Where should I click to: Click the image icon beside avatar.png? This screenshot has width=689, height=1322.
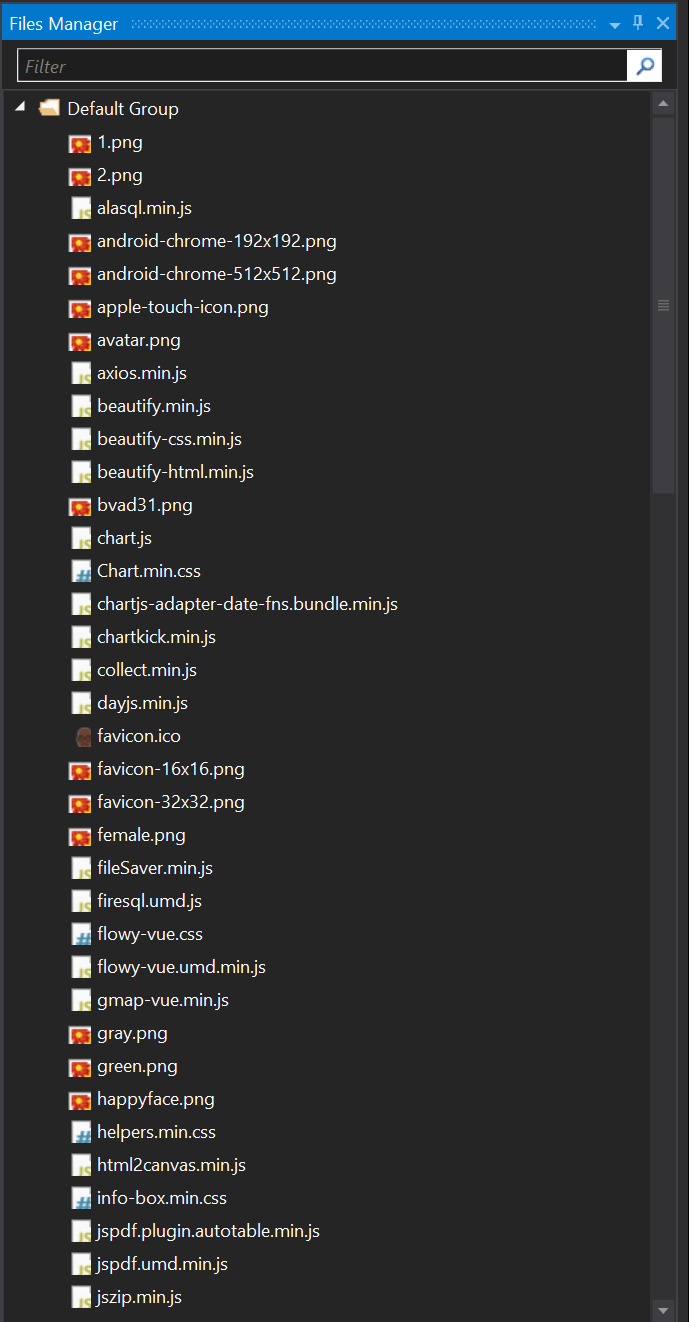pos(80,341)
